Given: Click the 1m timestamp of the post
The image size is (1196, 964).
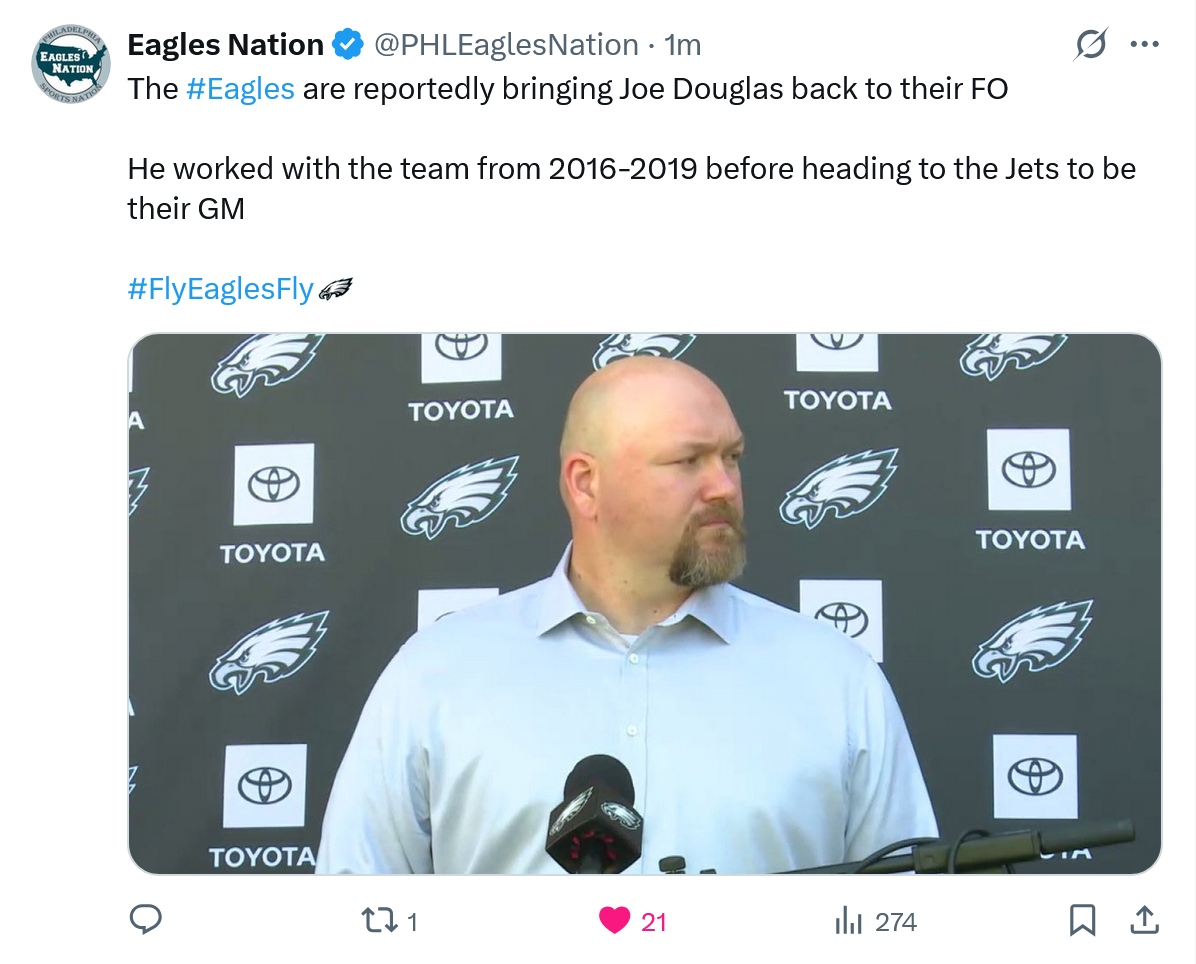Looking at the screenshot, I should pos(683,45).
